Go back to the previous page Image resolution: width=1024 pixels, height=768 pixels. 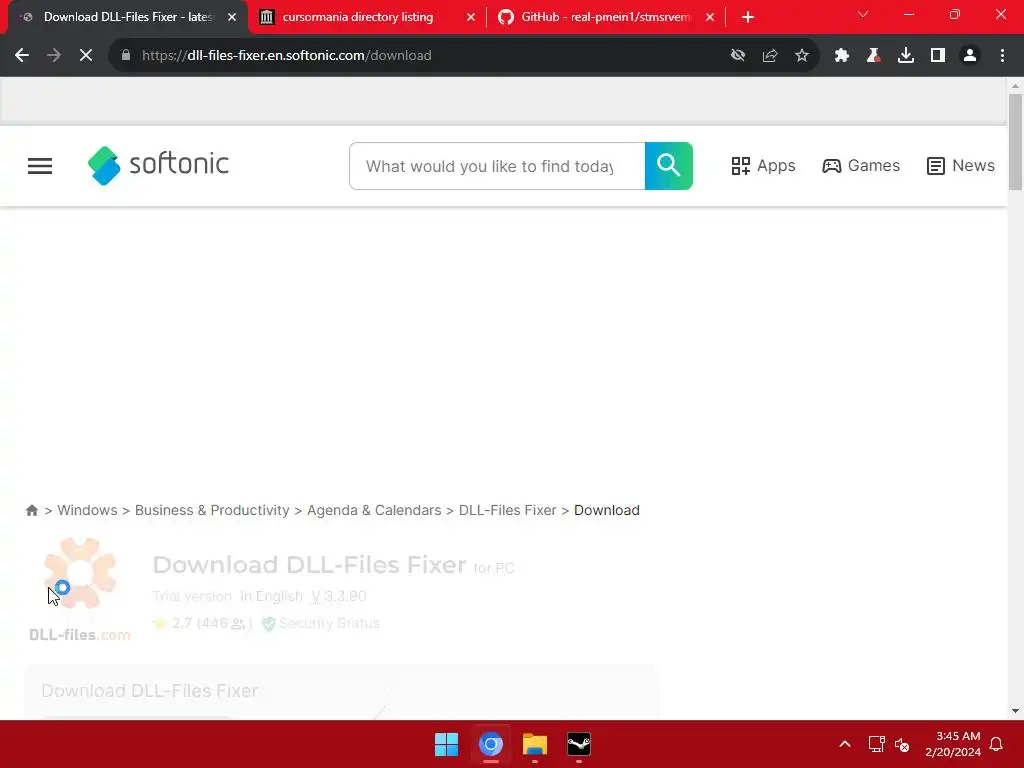tap(22, 56)
